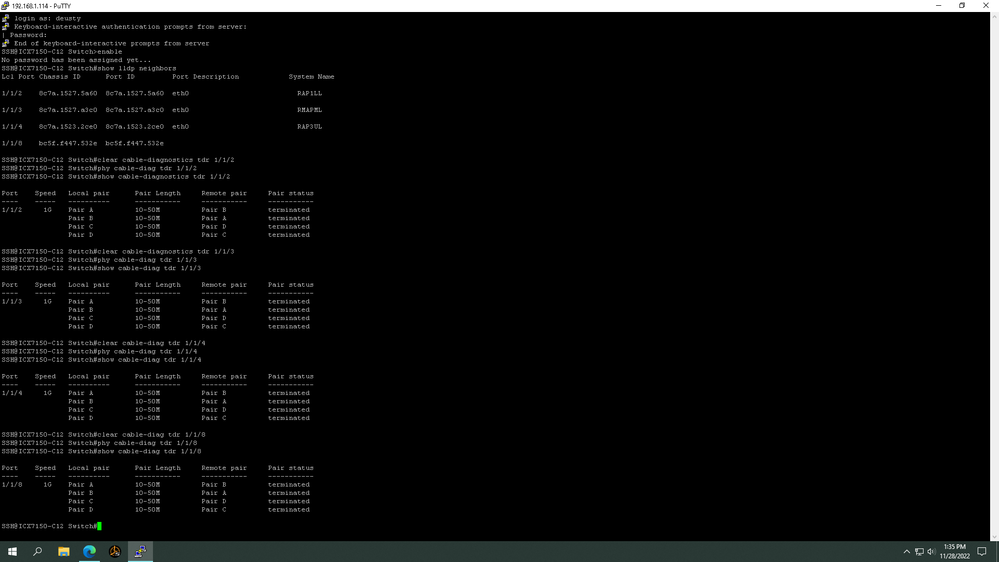Click the 'show cable-diag tdr 1/1/8' command
The width and height of the screenshot is (999, 562).
[x=151, y=451]
